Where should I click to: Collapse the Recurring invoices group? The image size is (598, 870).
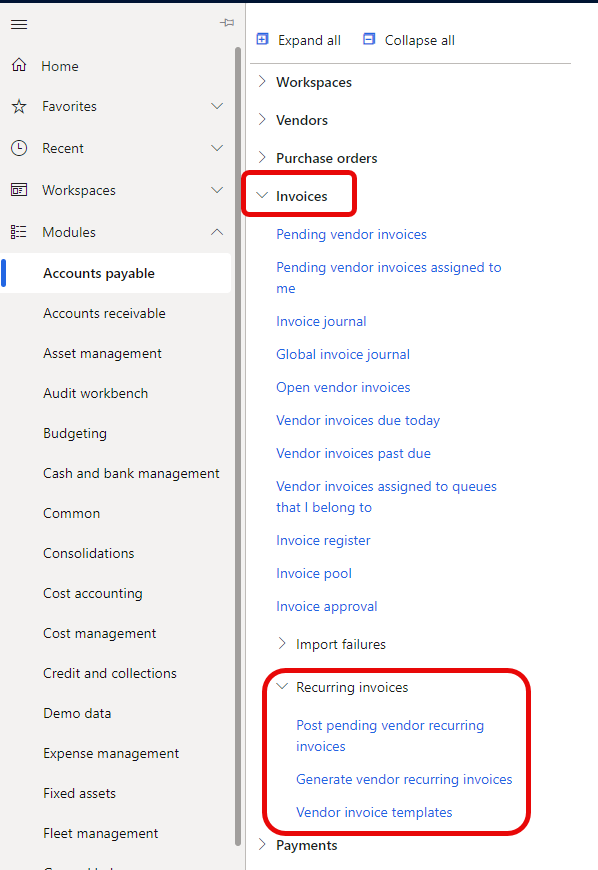click(282, 687)
